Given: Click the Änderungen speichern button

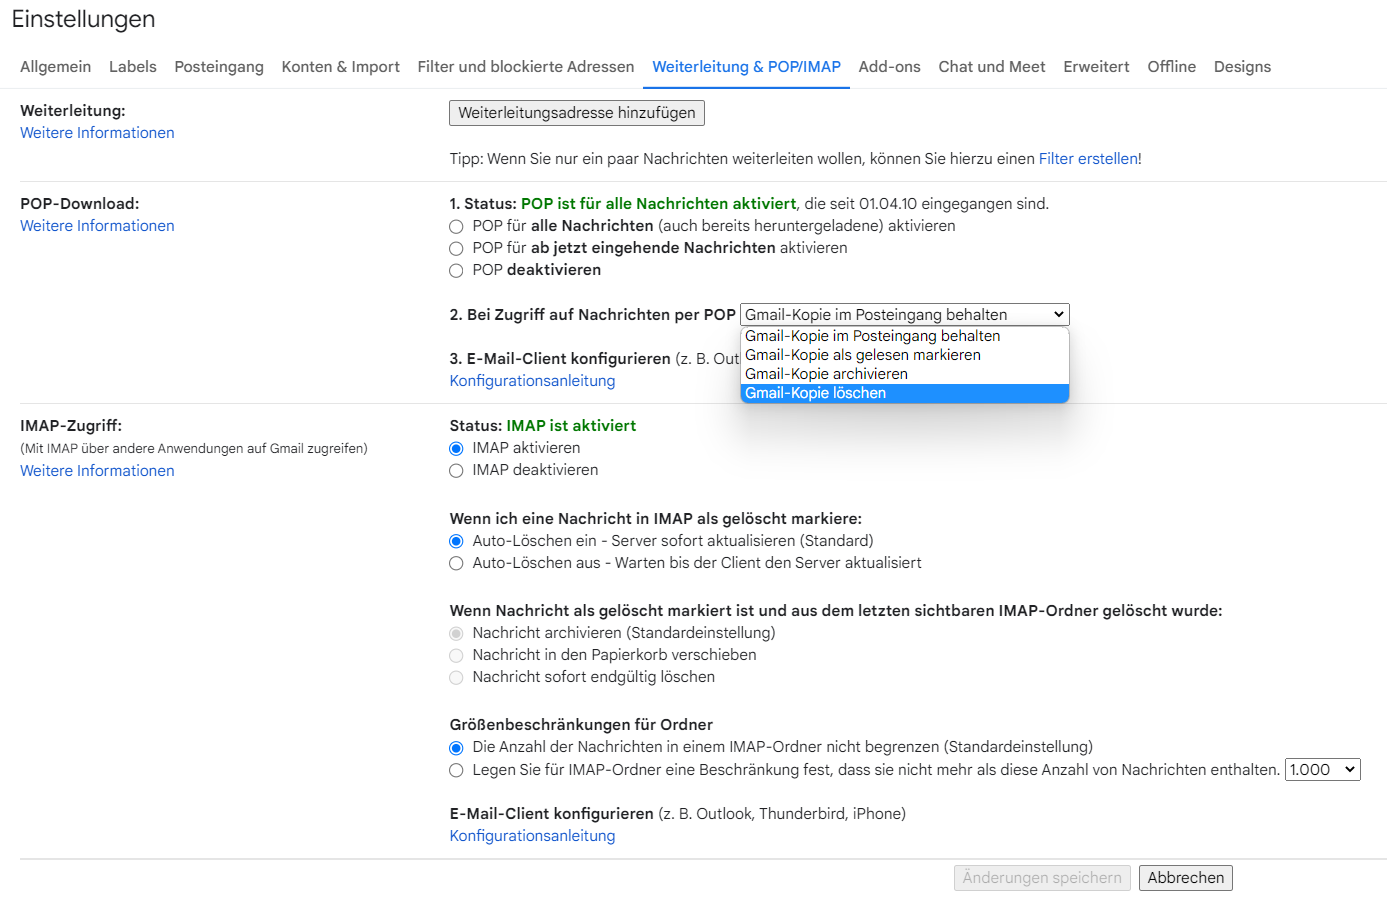Looking at the screenshot, I should (x=1042, y=878).
